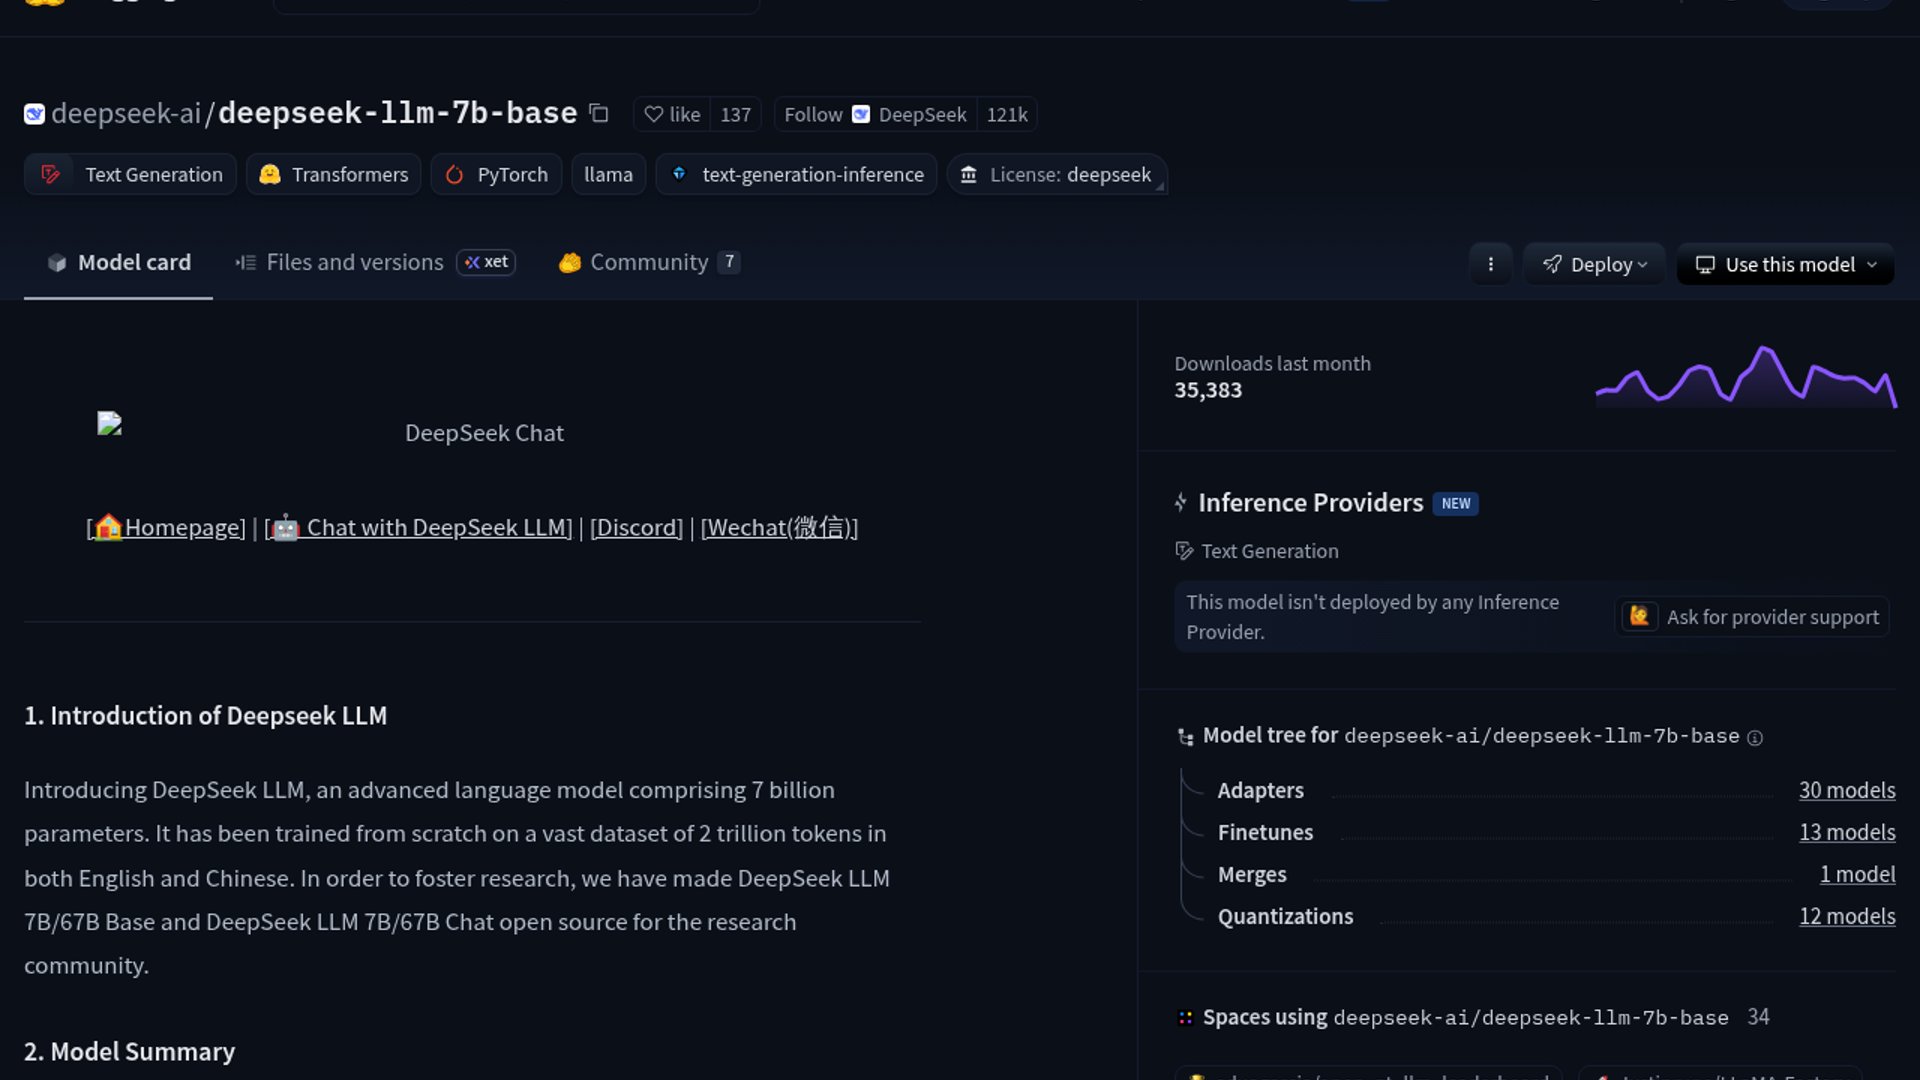Copy model name with clipboard icon
Screen dimensions: 1920x1080
click(x=599, y=113)
